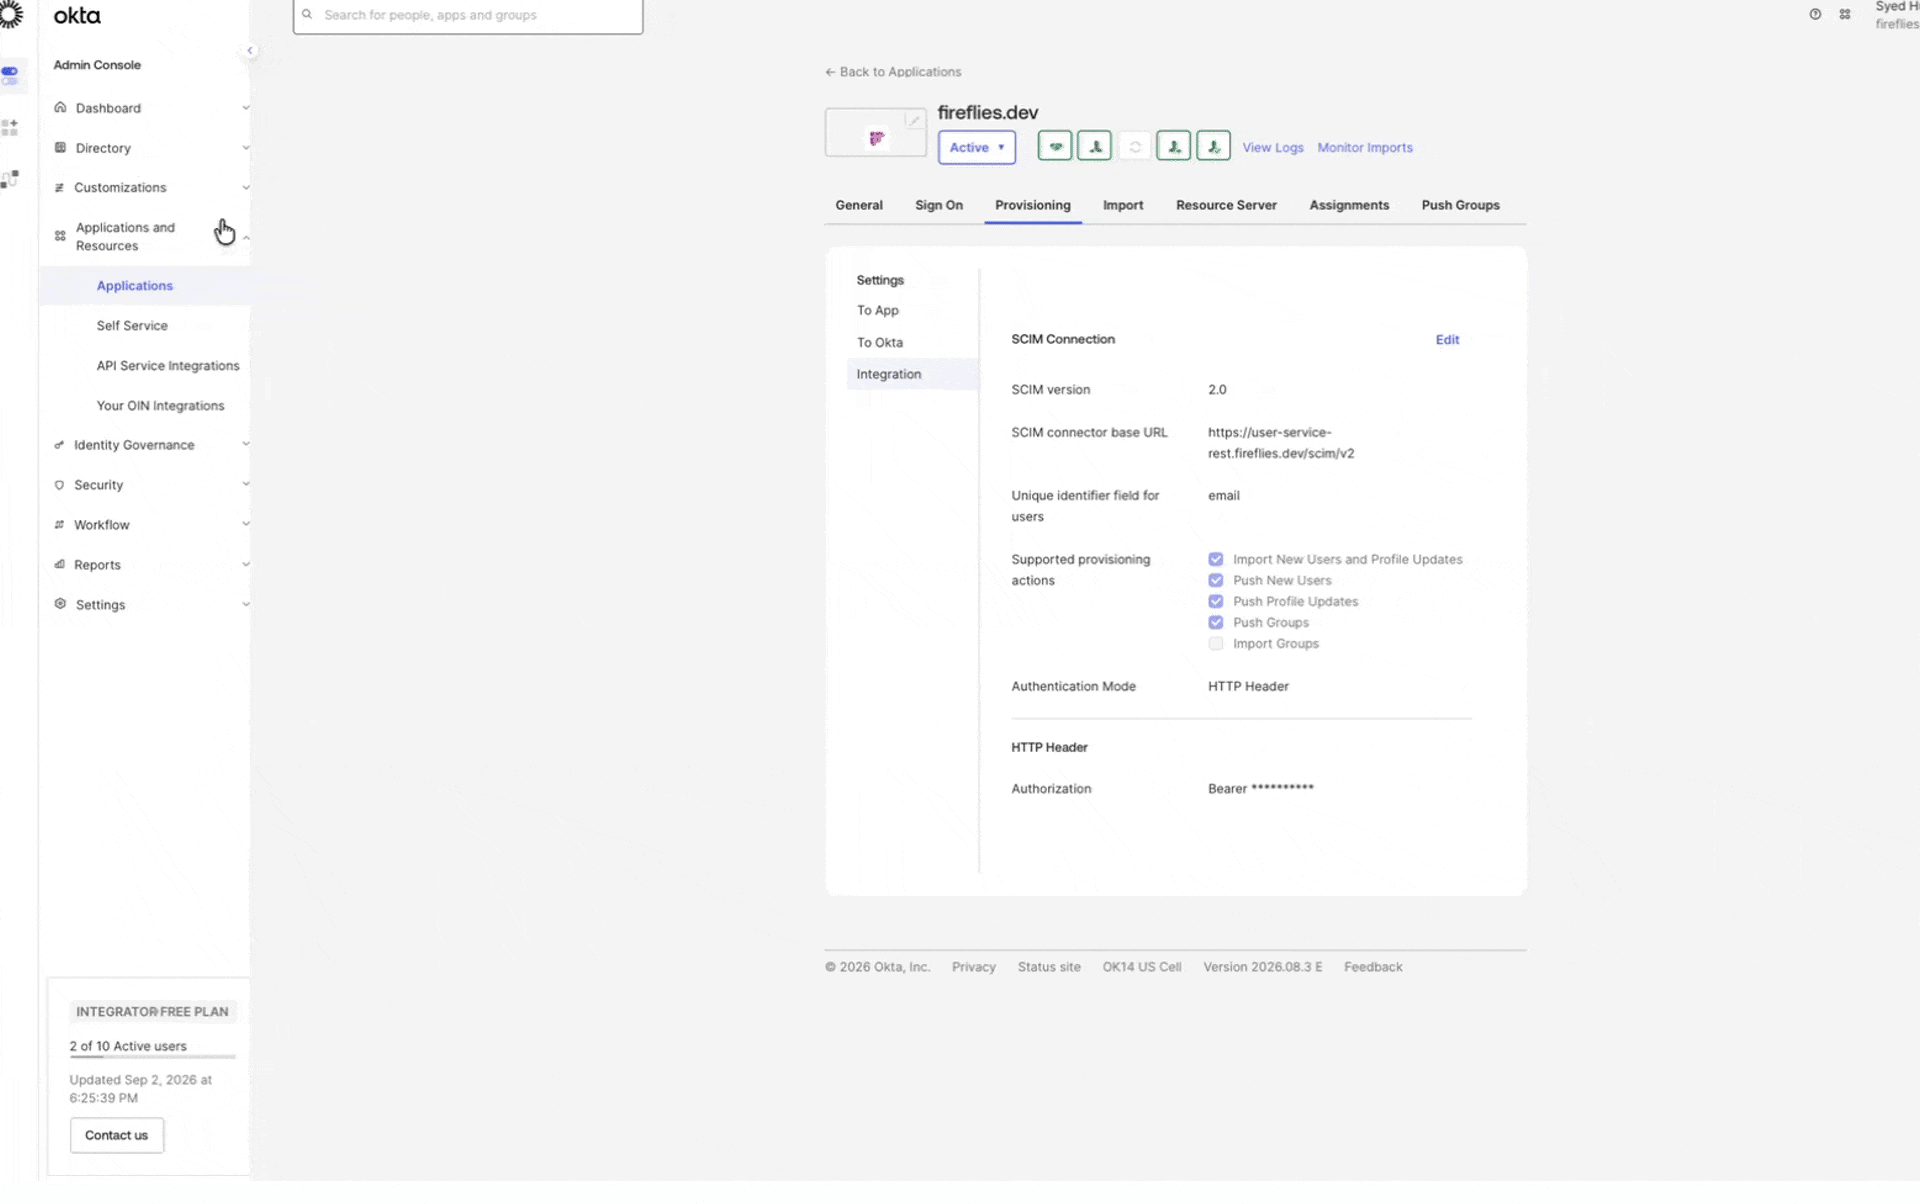
Task: Open Self Service in sidebar
Action: coord(132,326)
